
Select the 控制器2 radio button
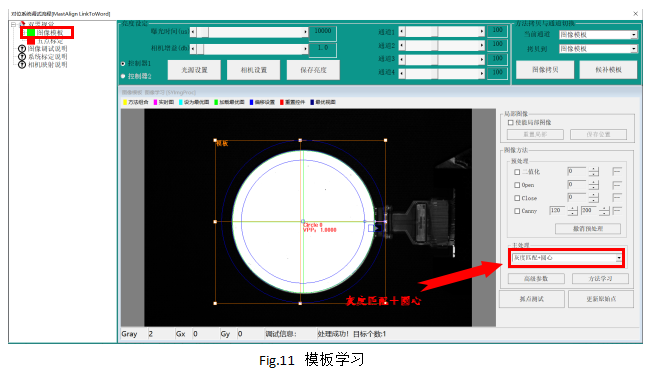[x=123, y=76]
